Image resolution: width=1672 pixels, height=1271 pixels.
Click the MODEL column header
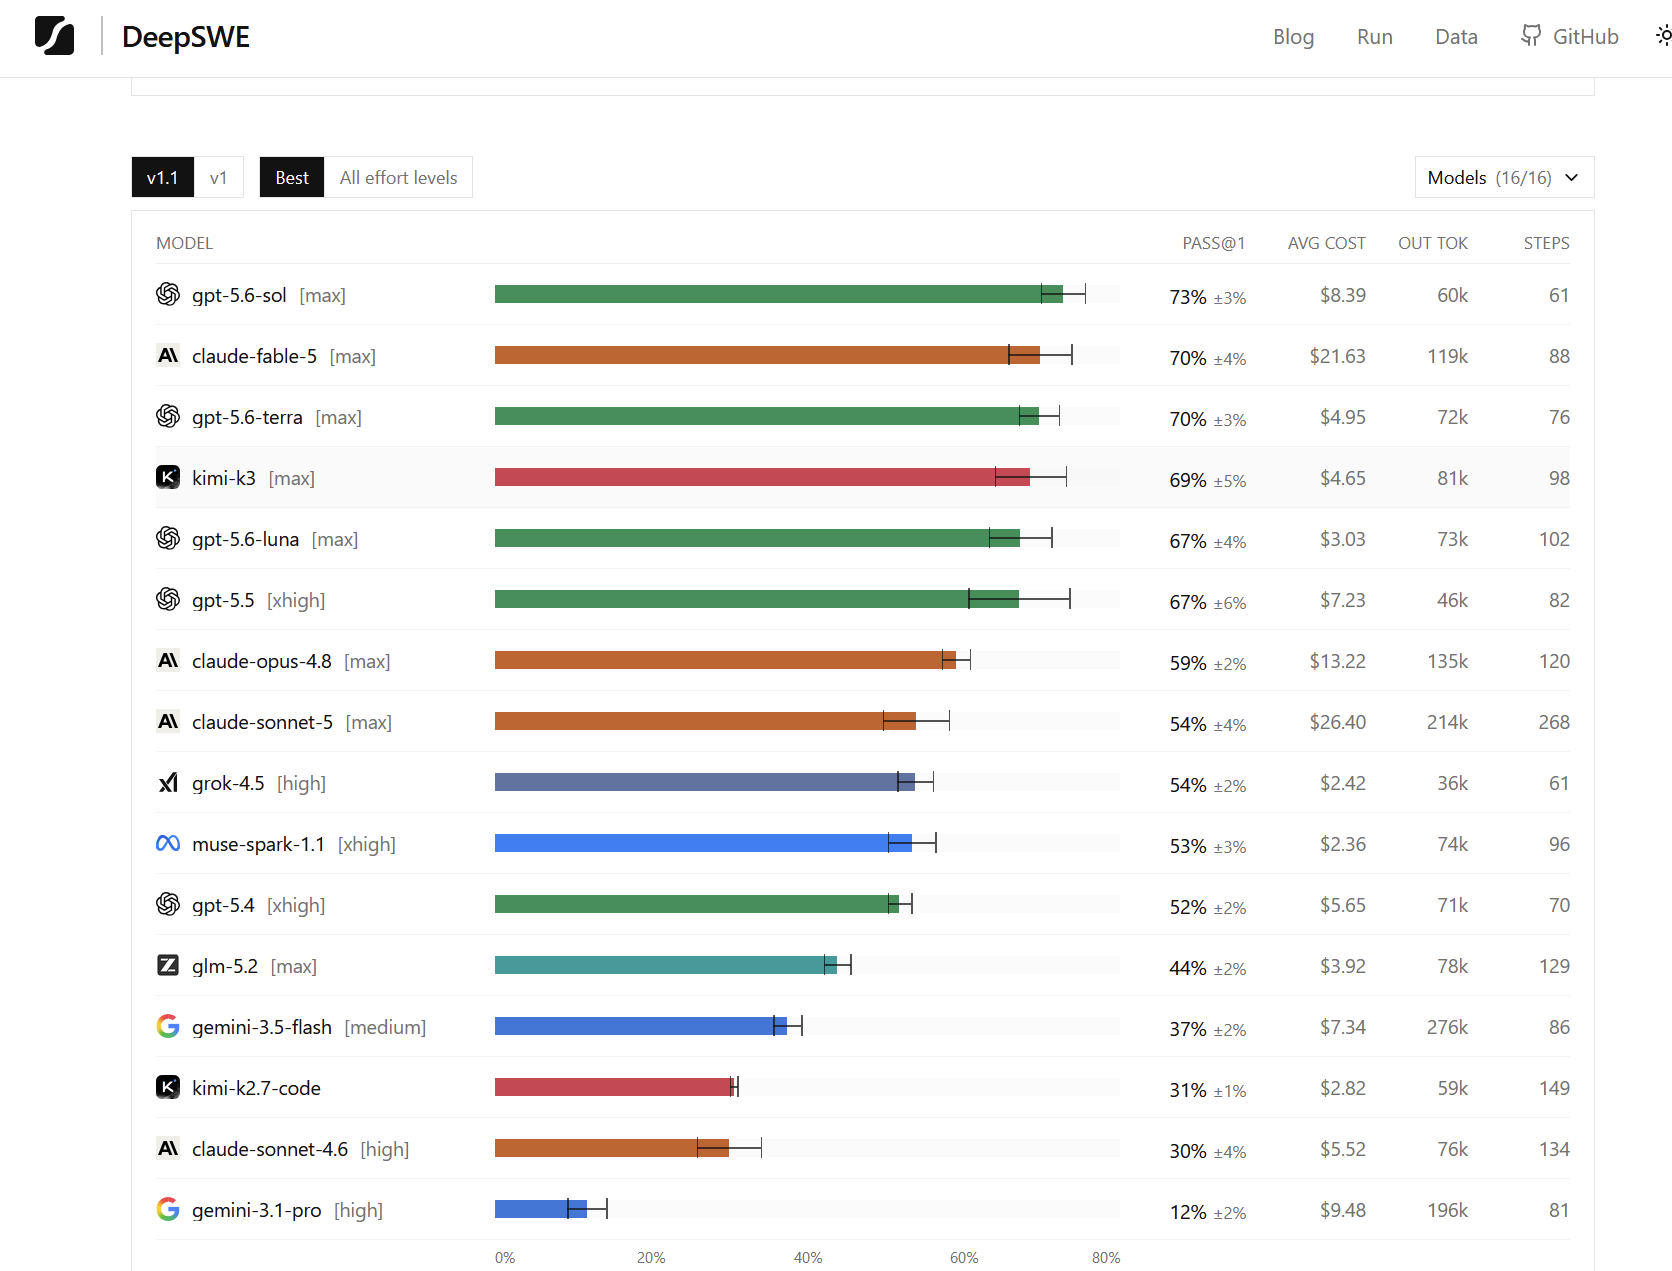coord(185,243)
